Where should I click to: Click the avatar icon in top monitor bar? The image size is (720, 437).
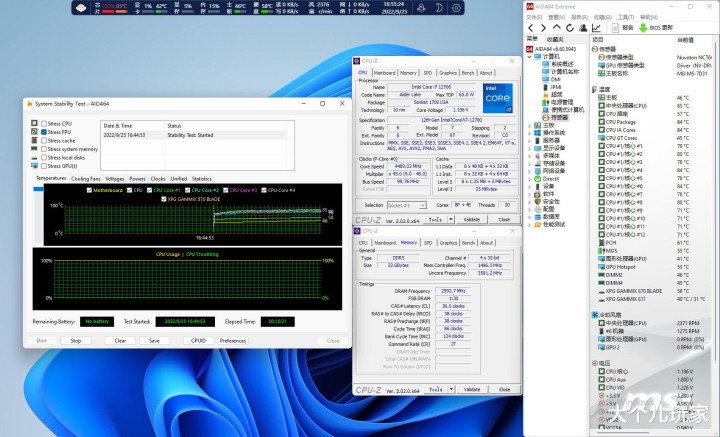tap(81, 8)
